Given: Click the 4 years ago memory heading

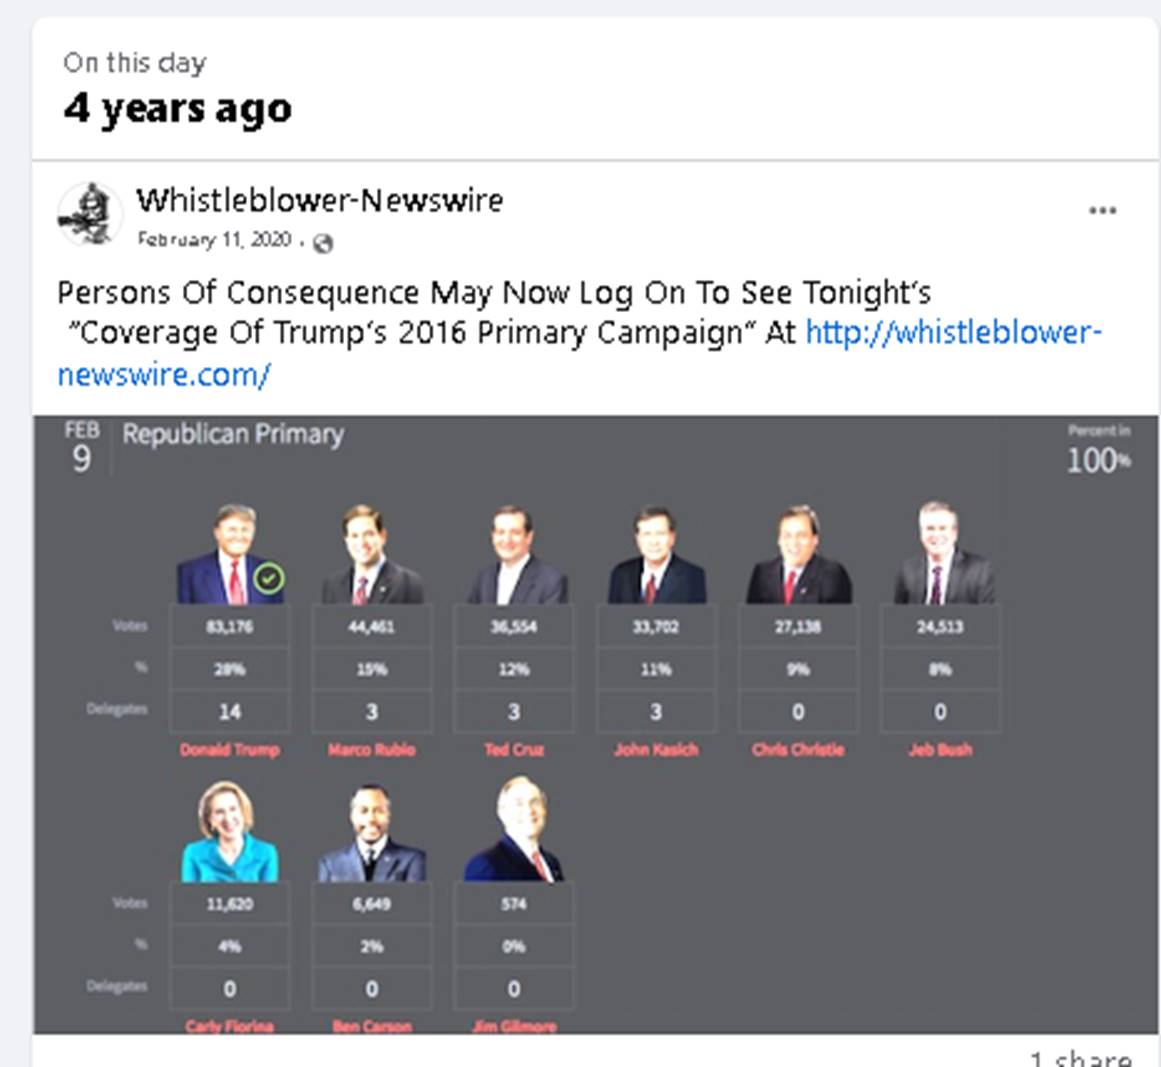Looking at the screenshot, I should (x=178, y=110).
